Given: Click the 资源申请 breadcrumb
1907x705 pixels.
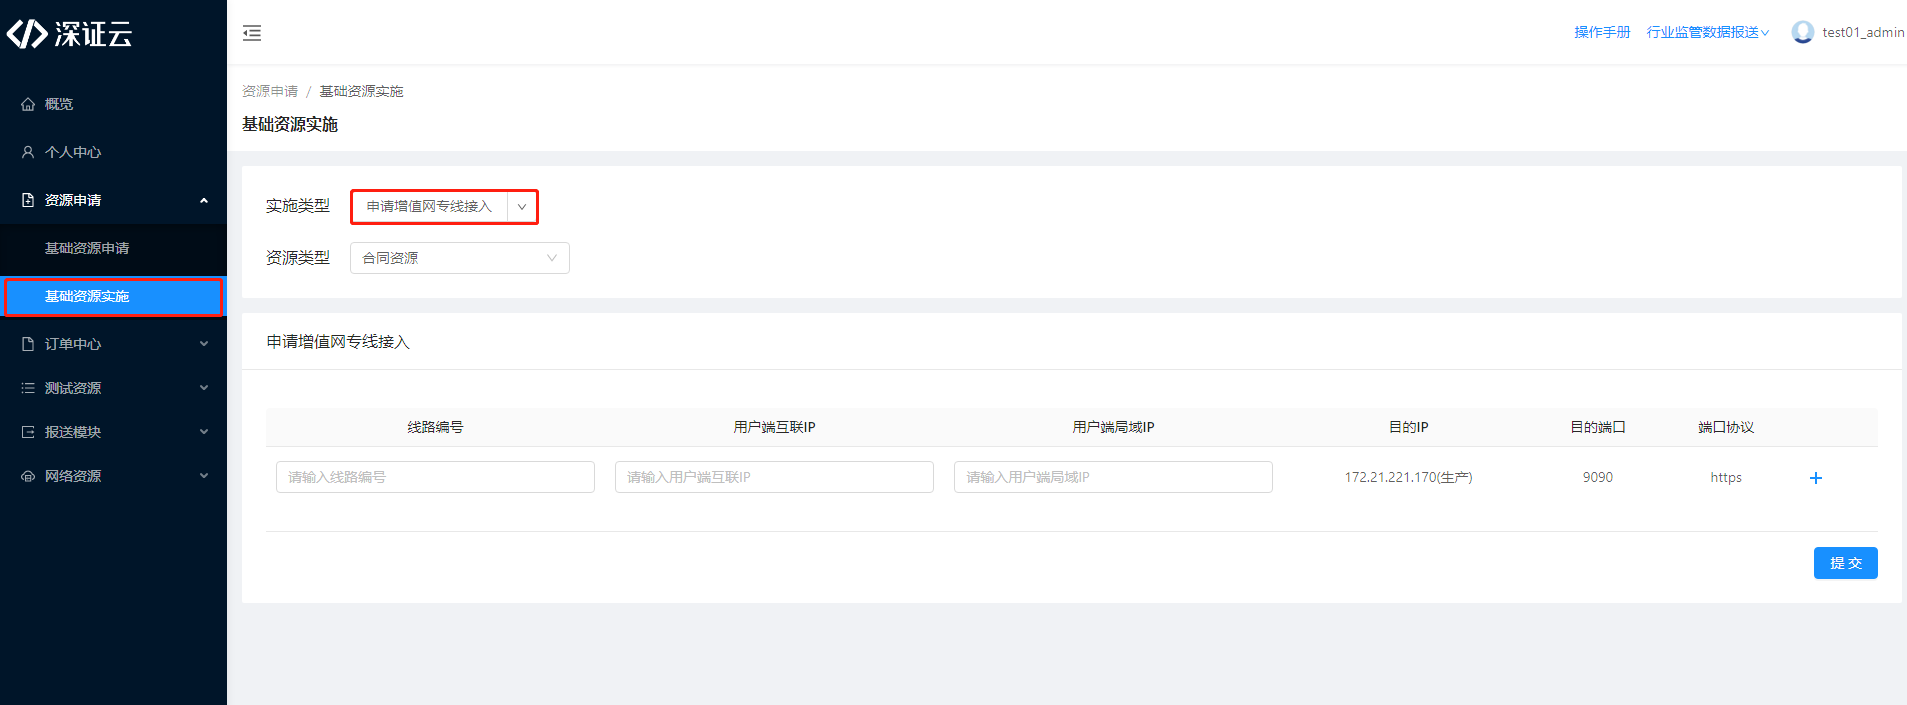Looking at the screenshot, I should (270, 91).
